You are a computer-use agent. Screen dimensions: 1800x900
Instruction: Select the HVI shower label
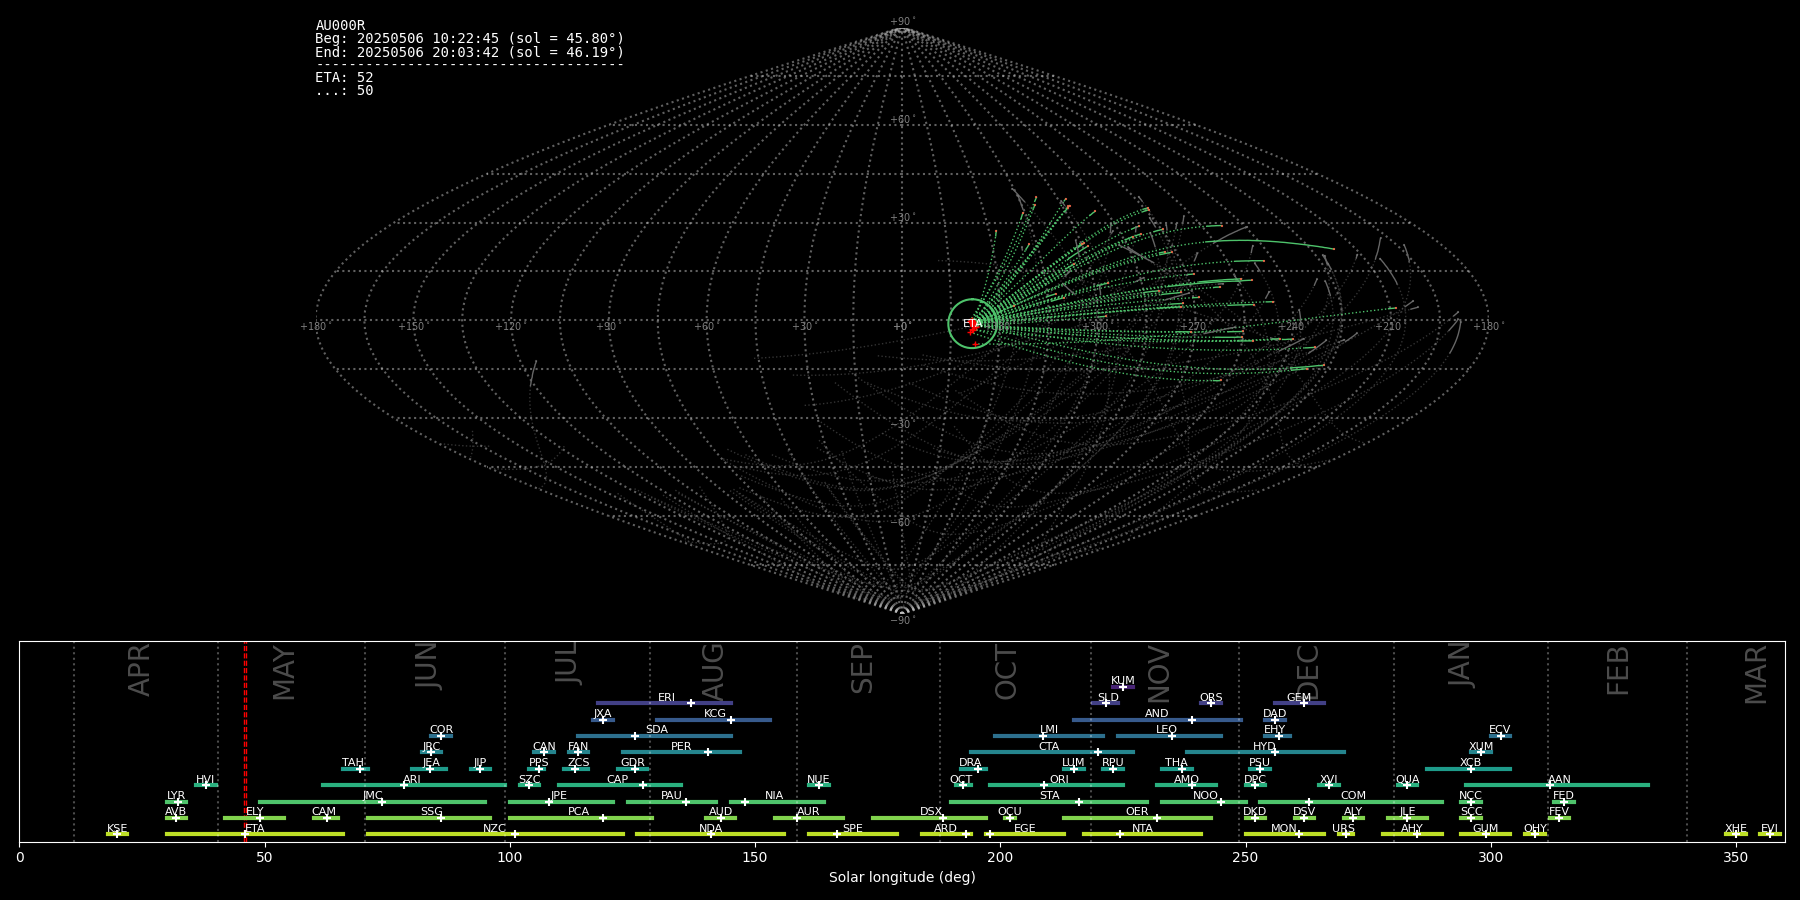[205, 780]
